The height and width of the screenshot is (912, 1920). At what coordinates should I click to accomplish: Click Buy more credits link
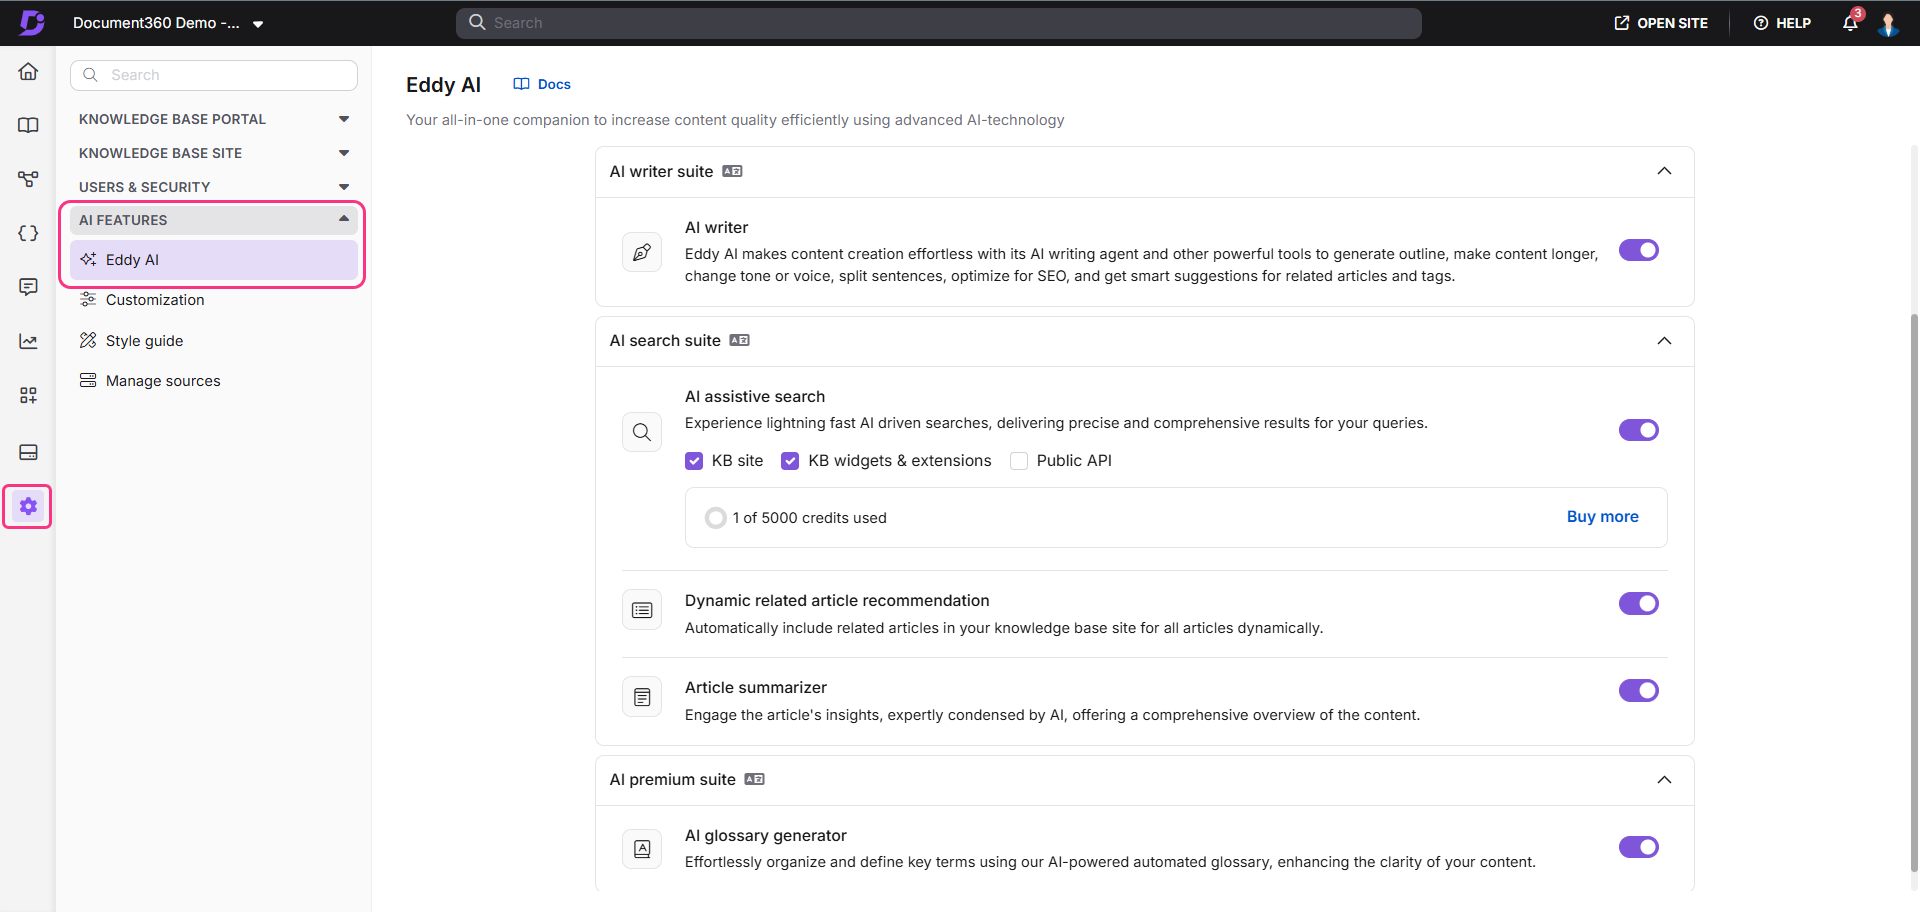pos(1602,517)
